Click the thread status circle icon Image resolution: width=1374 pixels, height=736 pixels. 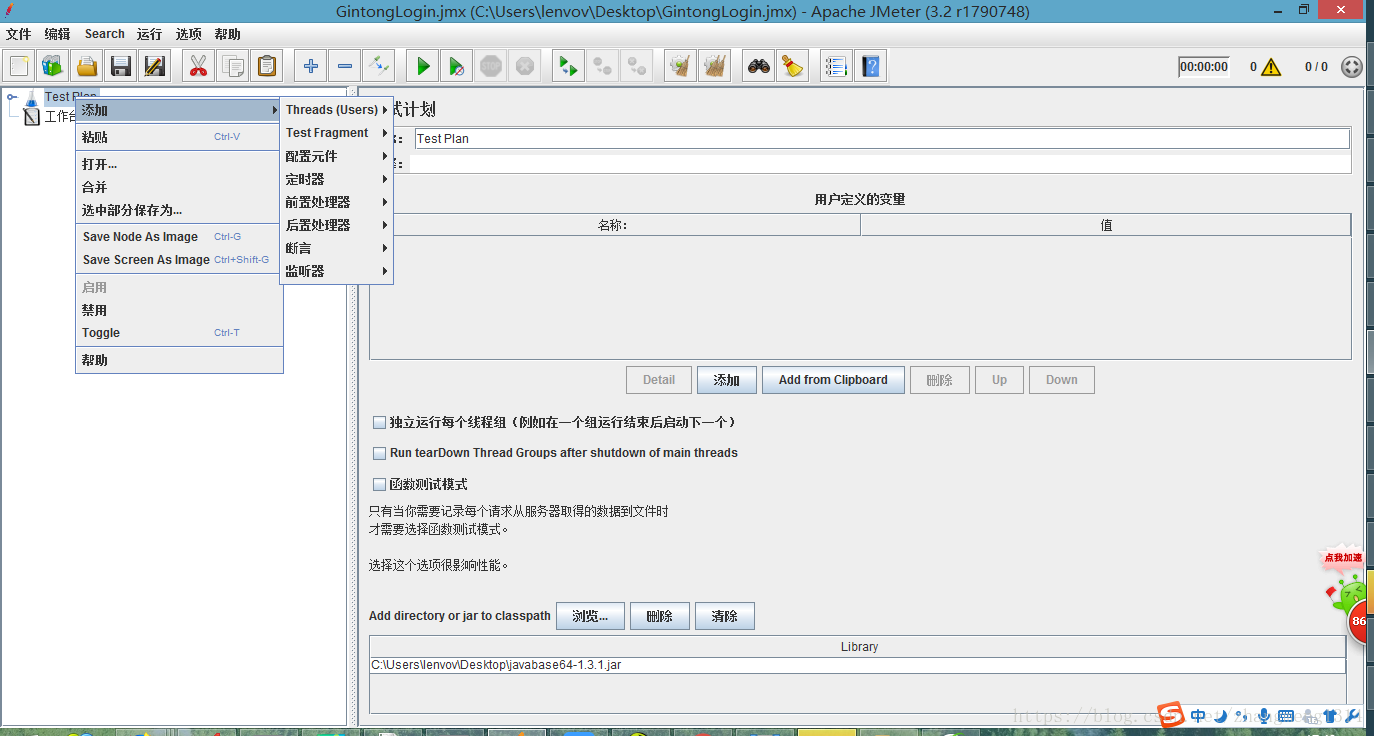click(1351, 67)
